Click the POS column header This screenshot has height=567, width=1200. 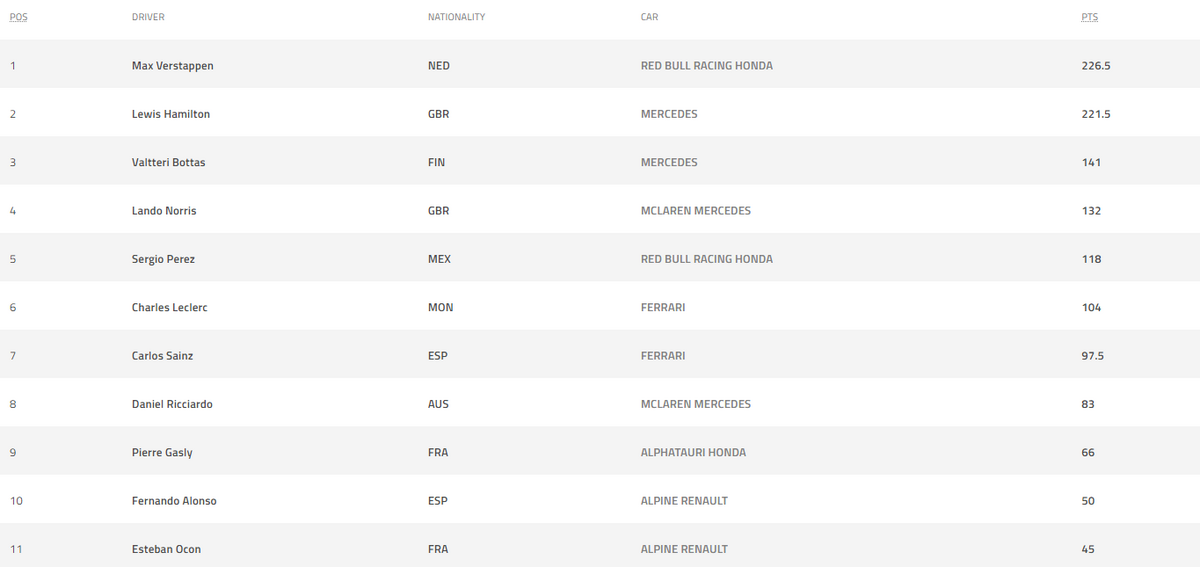[x=18, y=17]
